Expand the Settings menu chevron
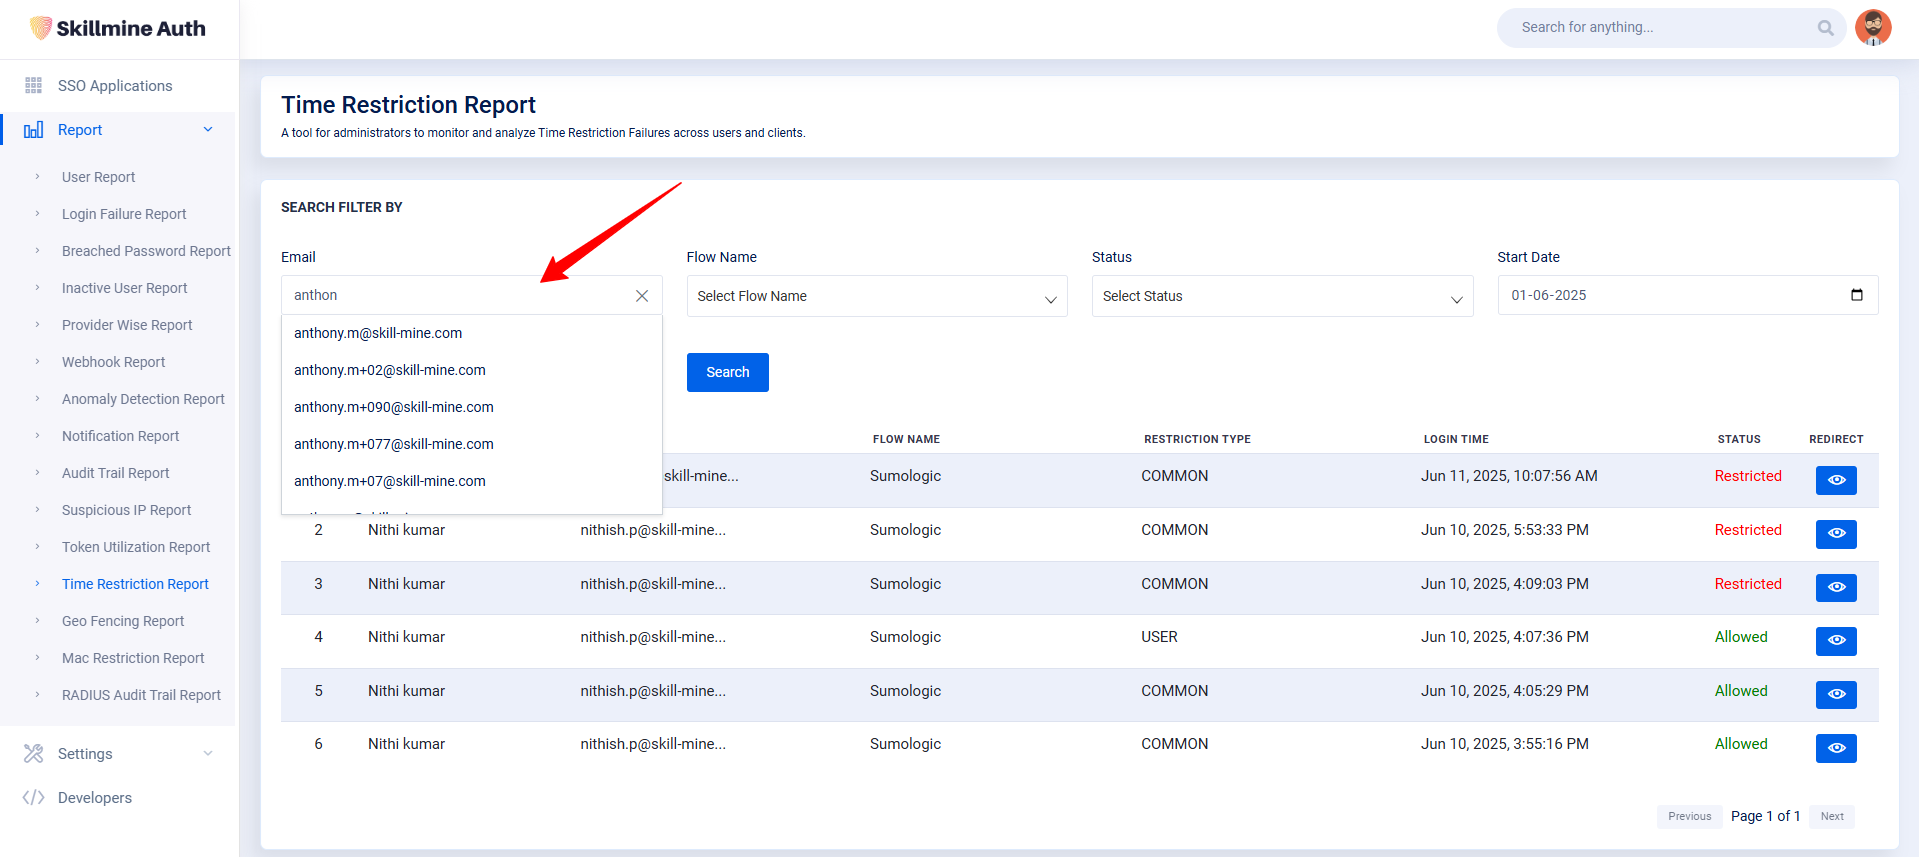This screenshot has height=857, width=1919. tap(208, 754)
